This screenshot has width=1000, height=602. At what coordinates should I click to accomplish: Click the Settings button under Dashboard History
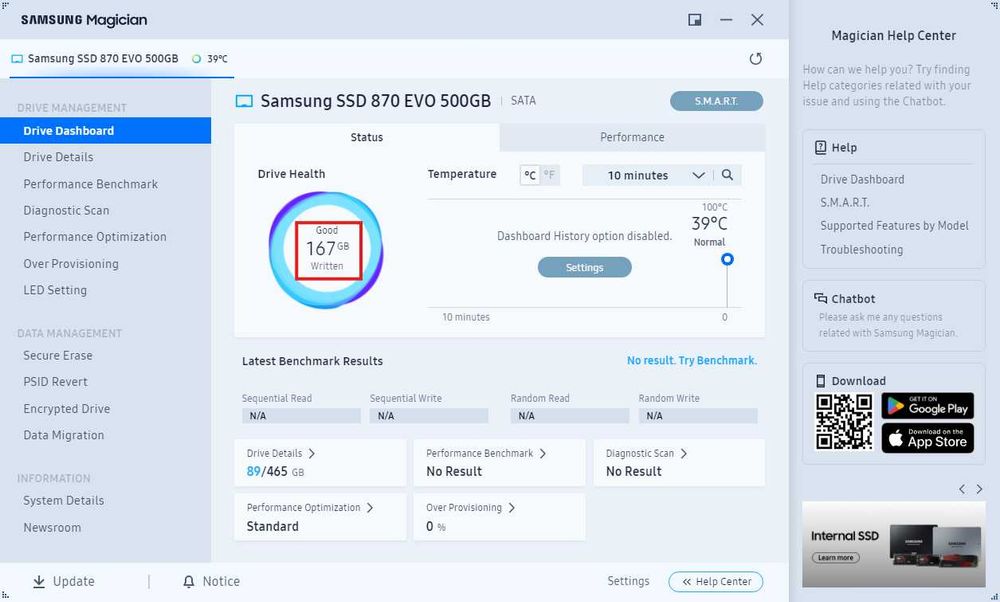(x=584, y=267)
